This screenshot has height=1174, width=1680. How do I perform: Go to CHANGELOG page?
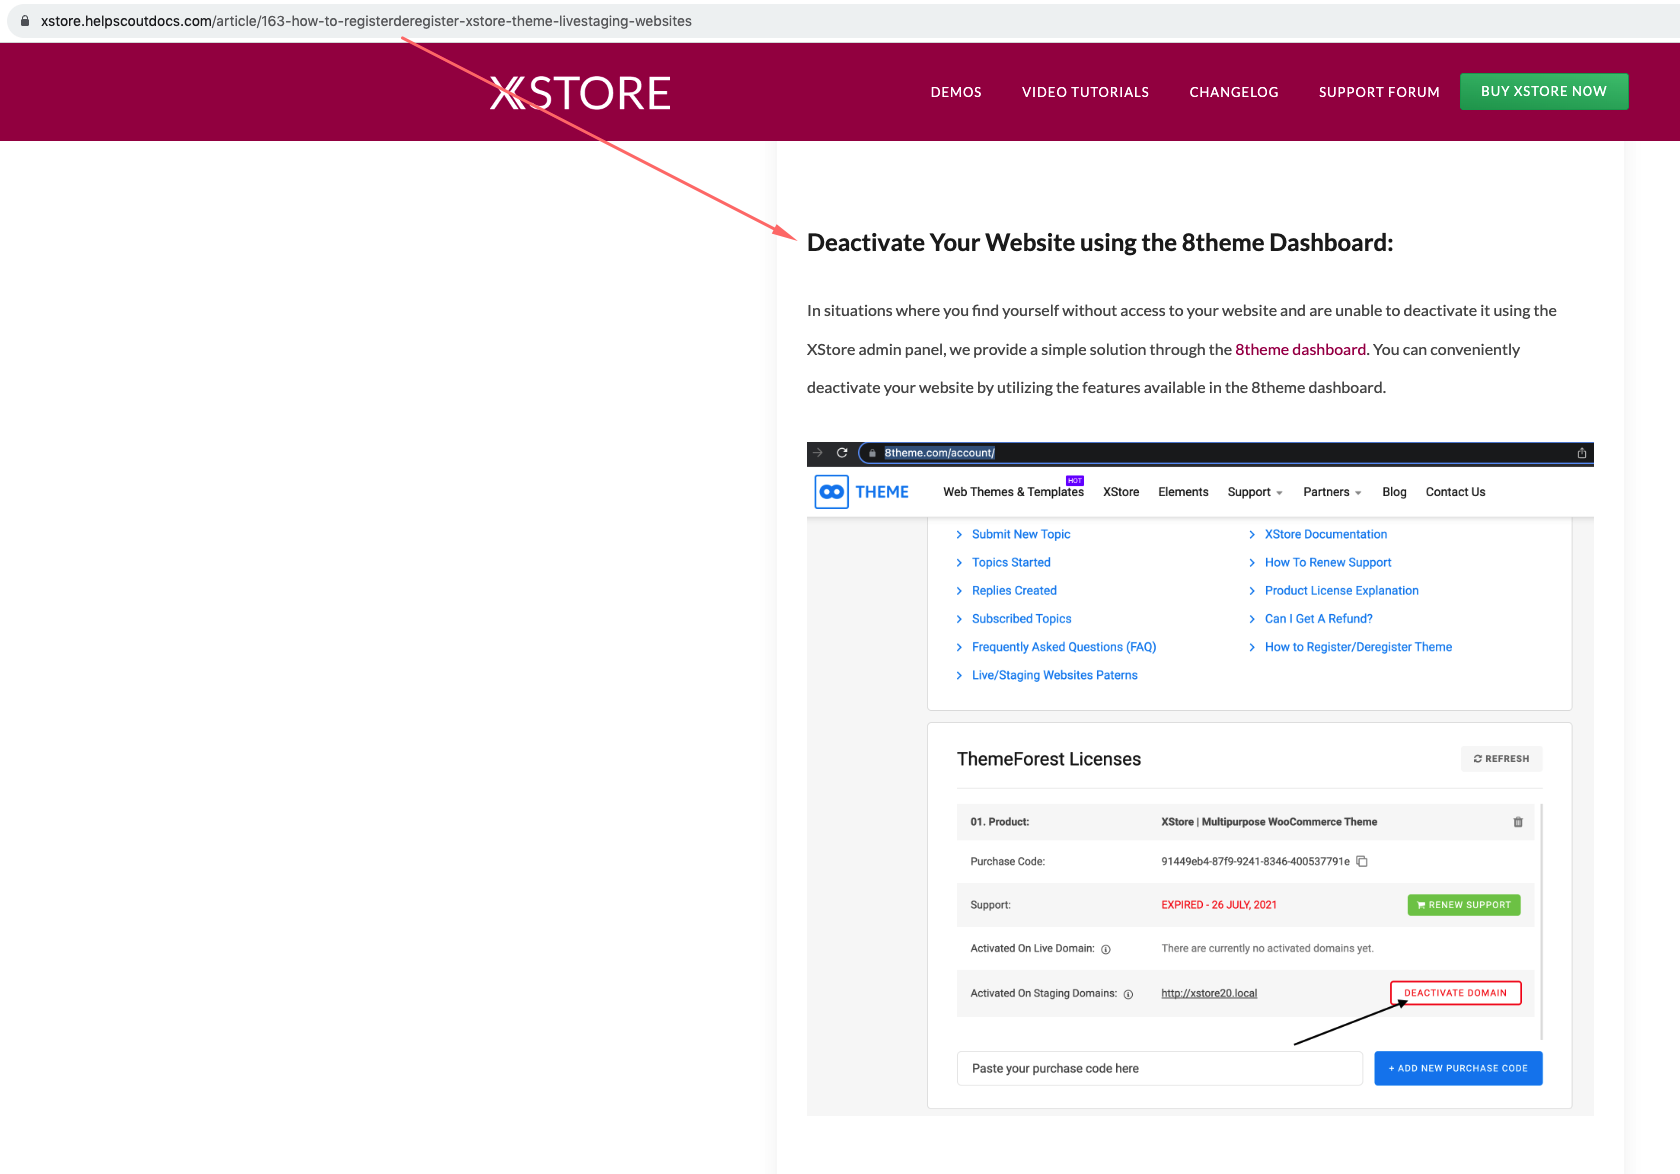click(x=1234, y=92)
